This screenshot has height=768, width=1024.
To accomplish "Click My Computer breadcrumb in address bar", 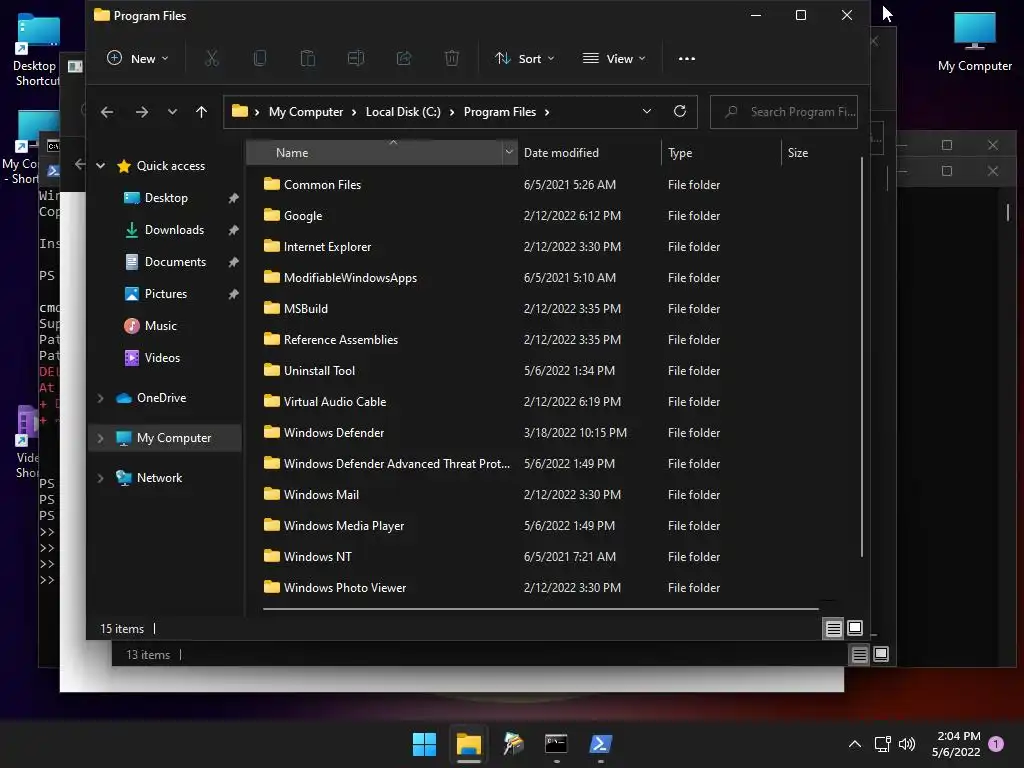I will [x=306, y=112].
